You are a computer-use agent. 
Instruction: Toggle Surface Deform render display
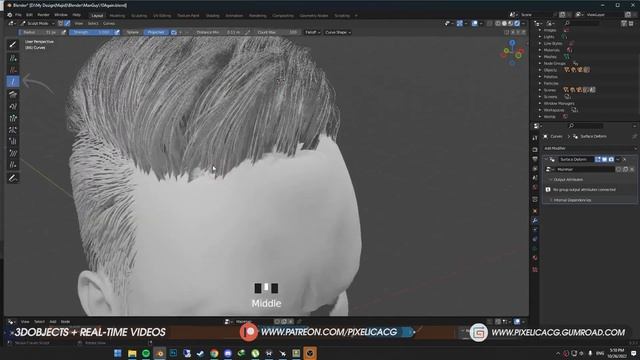pos(611,160)
